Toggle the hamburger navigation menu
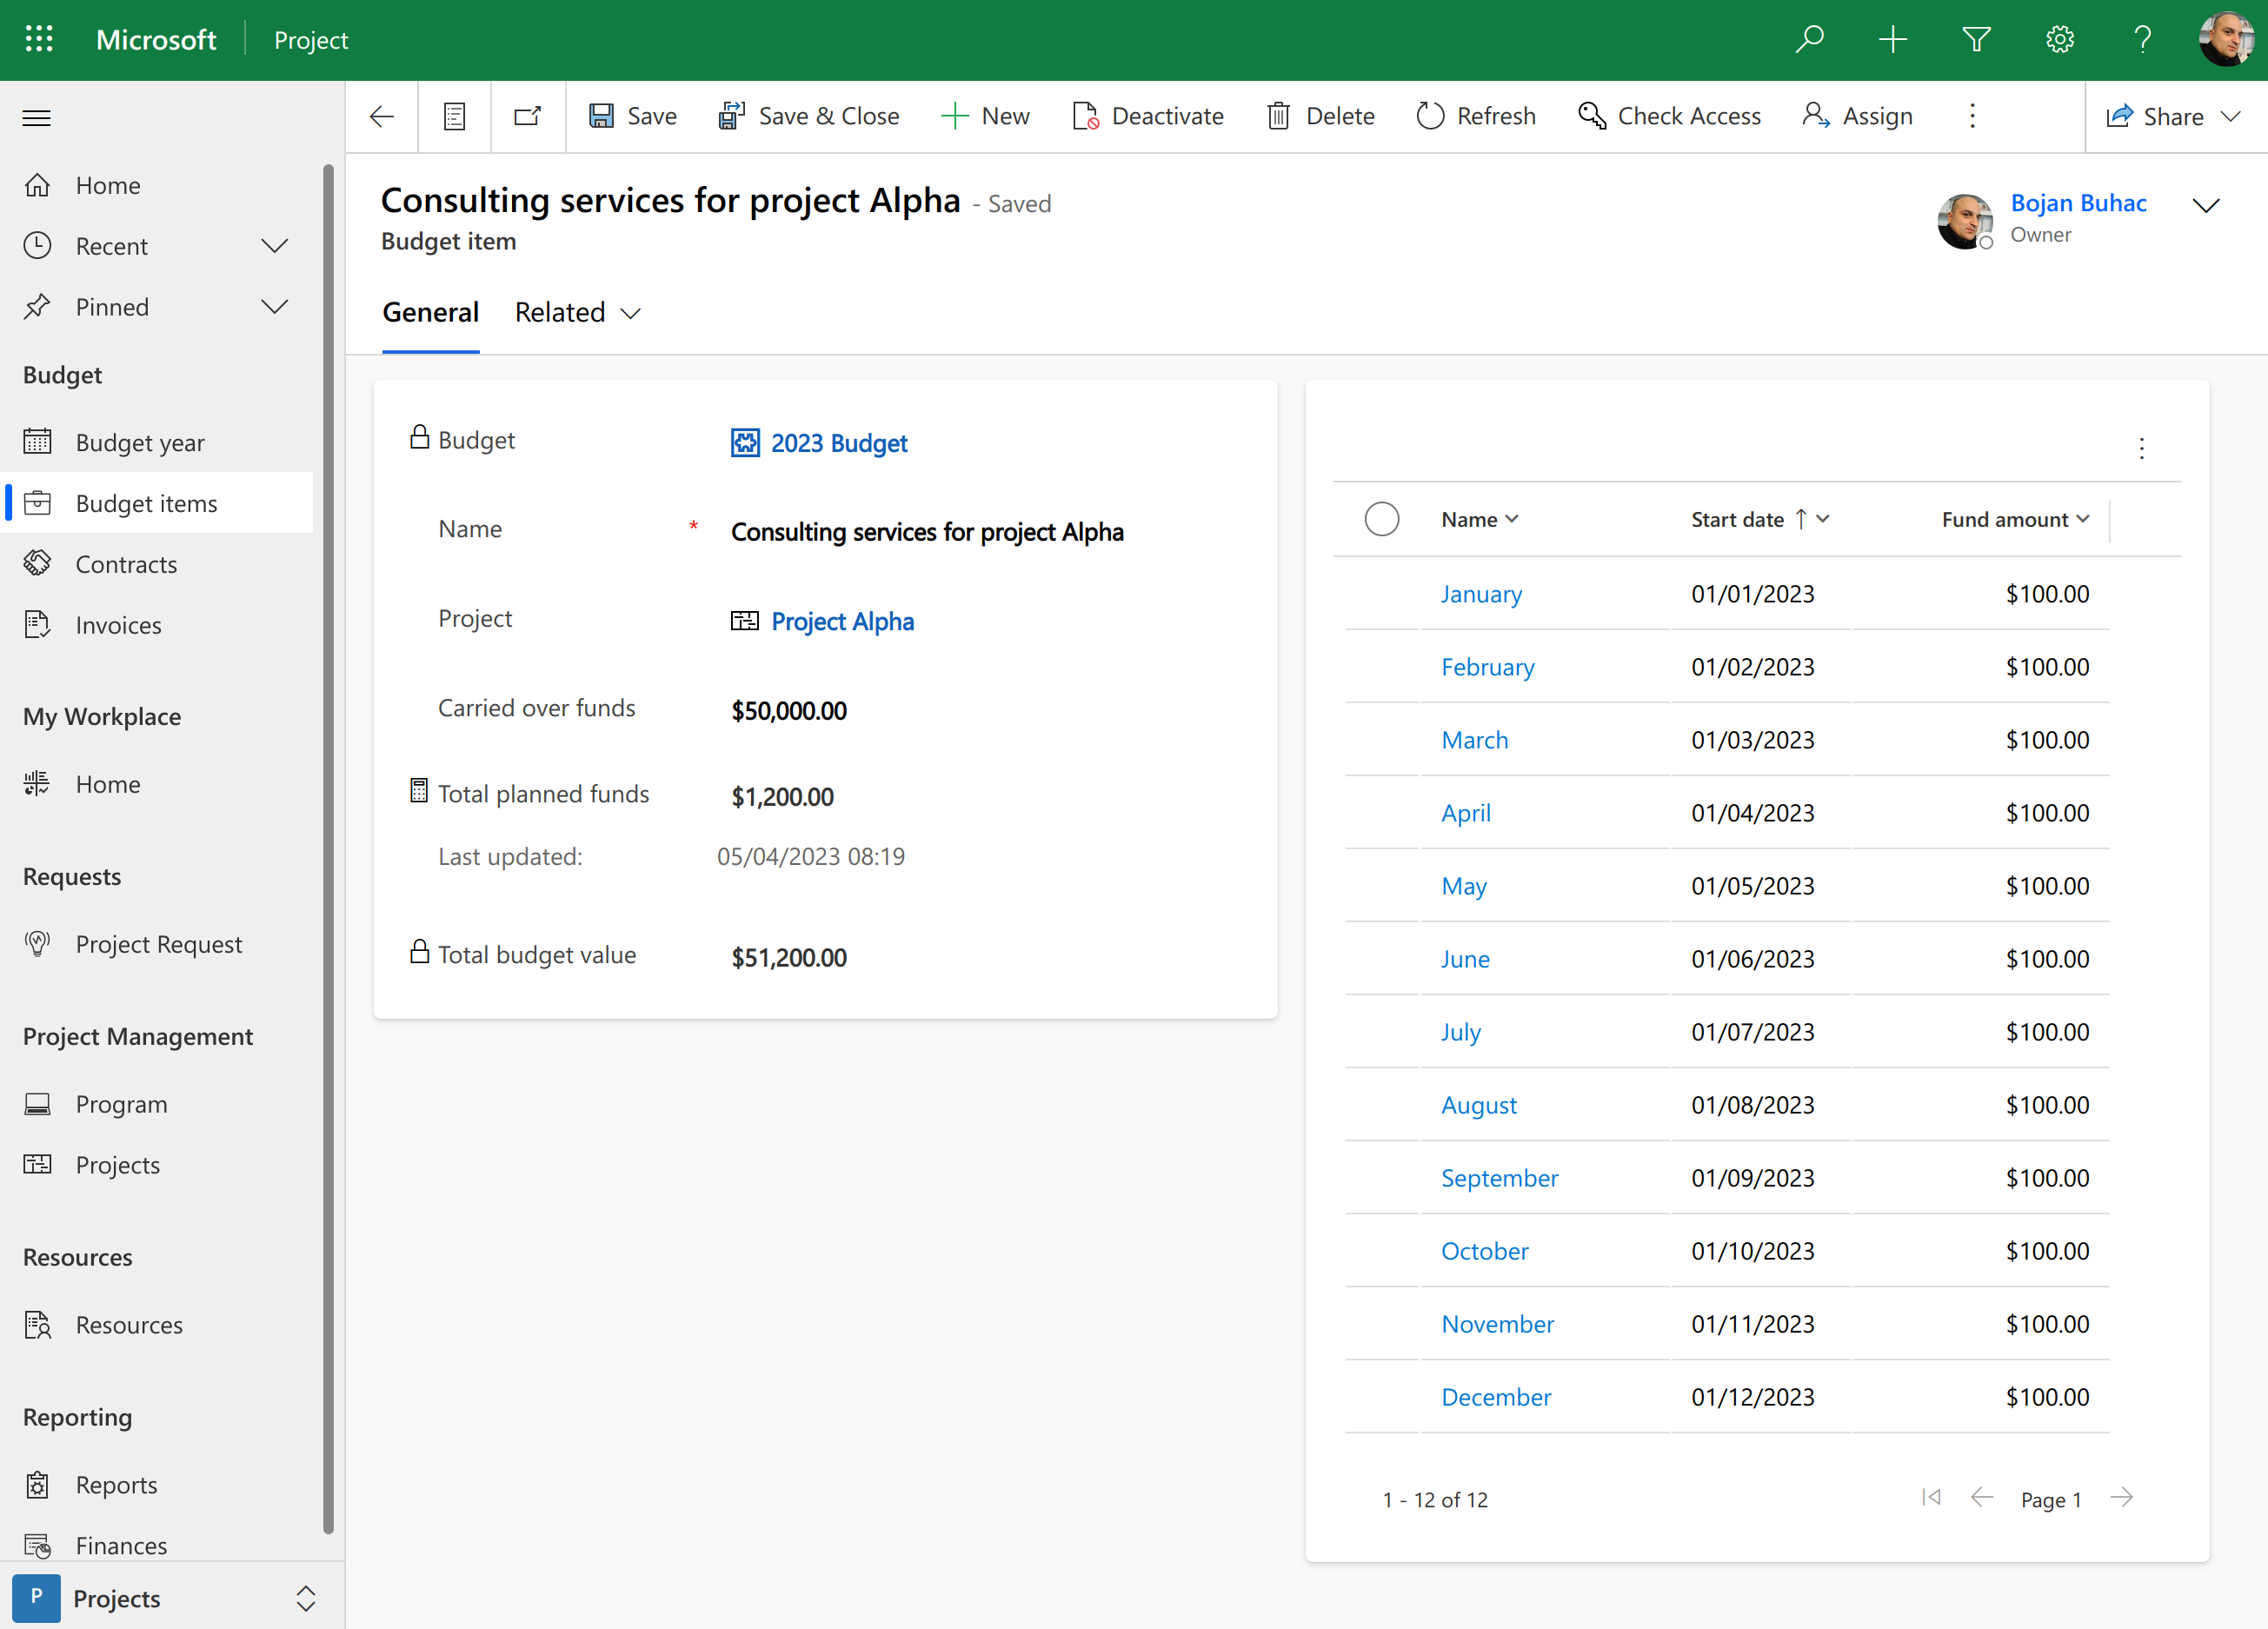The height and width of the screenshot is (1629, 2268). pos(37,118)
